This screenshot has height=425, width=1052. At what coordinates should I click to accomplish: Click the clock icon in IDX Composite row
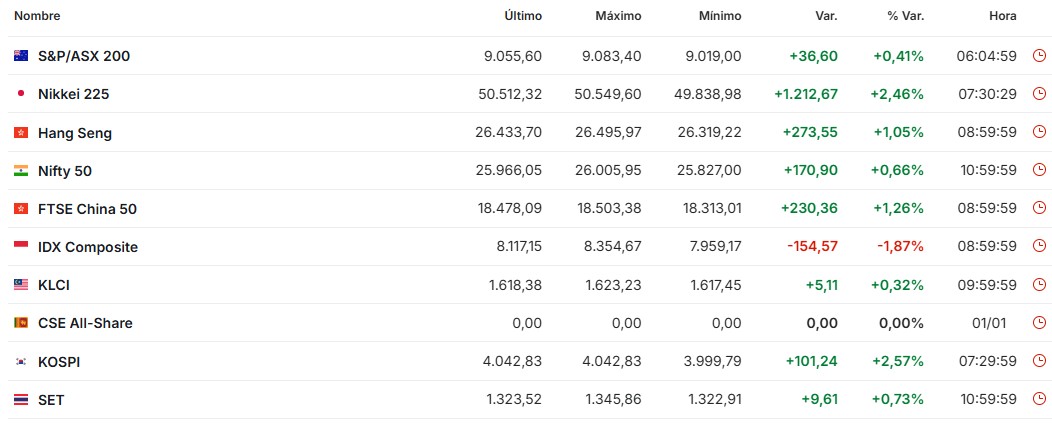tap(1040, 247)
